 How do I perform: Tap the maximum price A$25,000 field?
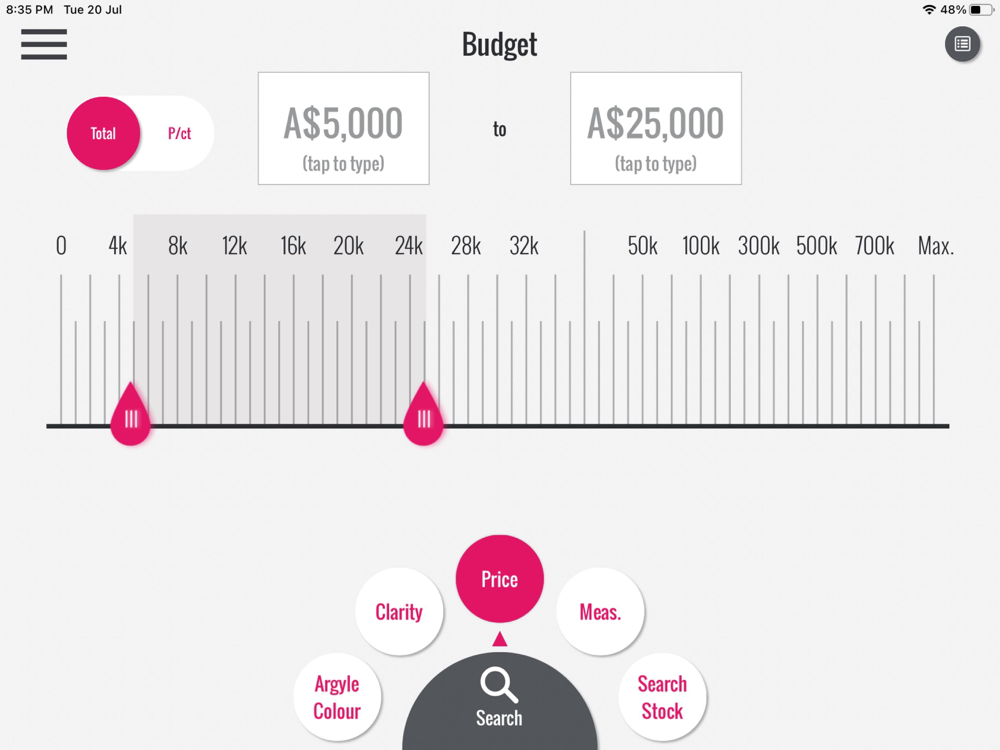[655, 129]
